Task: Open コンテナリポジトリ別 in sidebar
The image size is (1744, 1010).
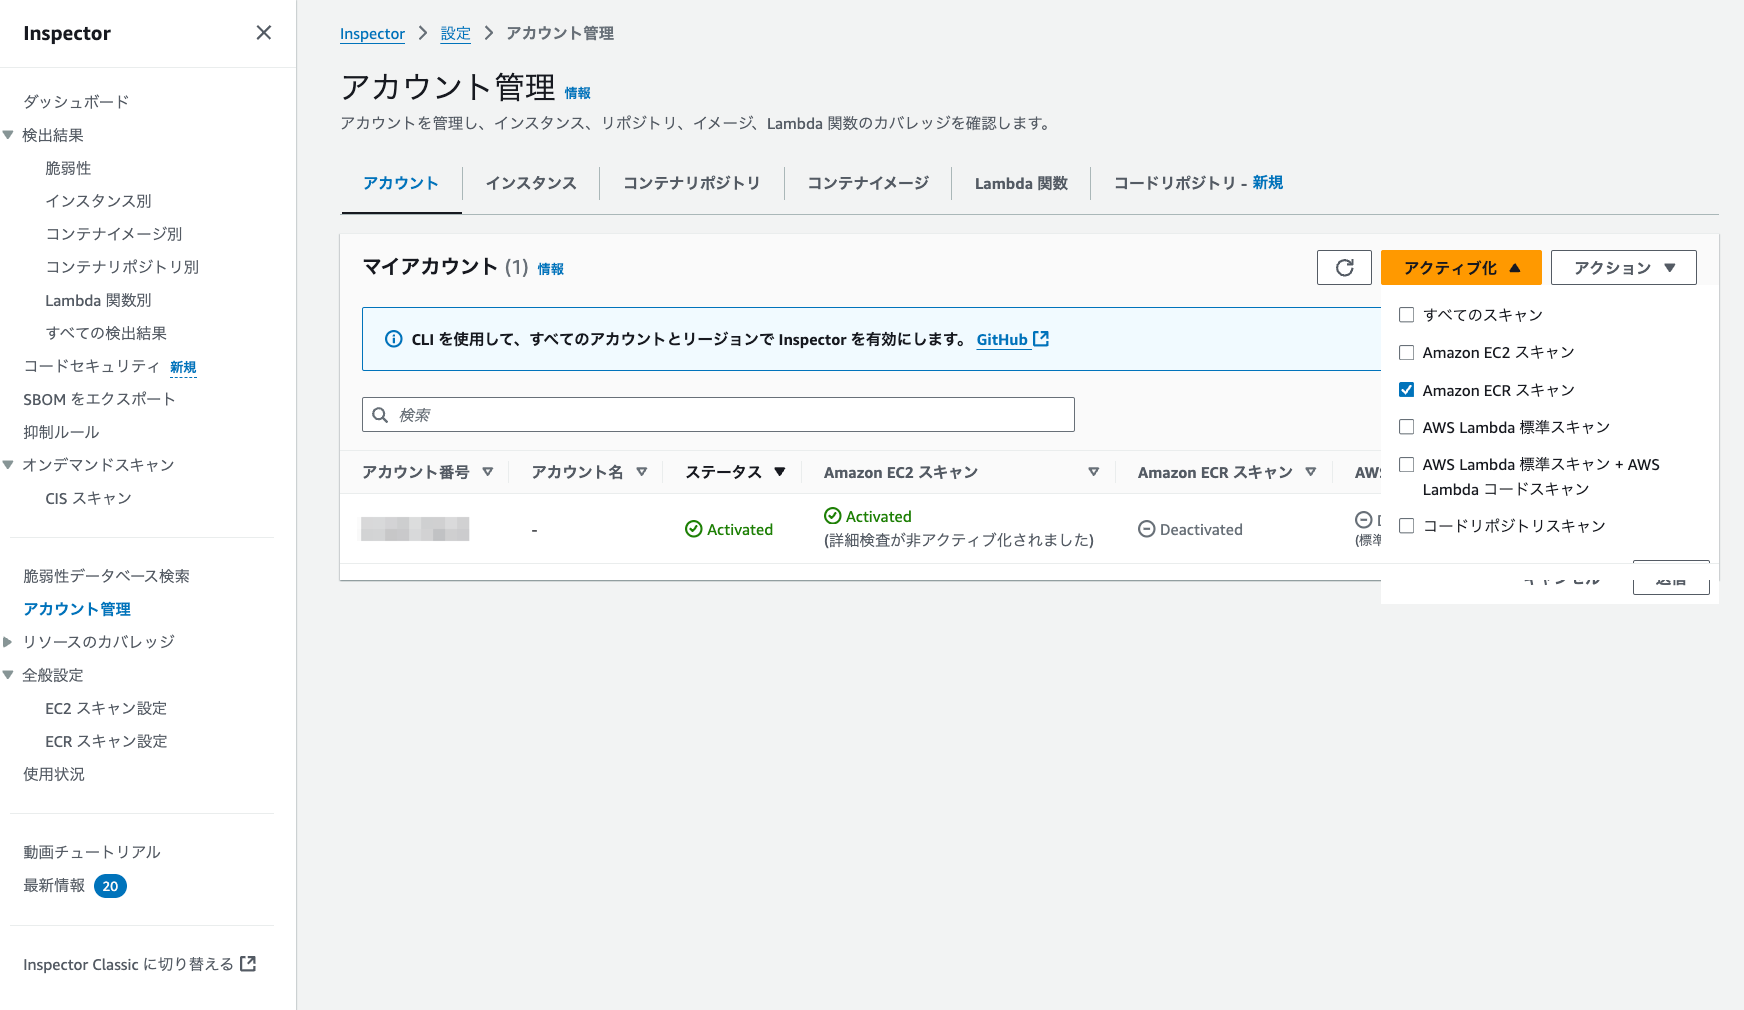Action: (x=122, y=267)
